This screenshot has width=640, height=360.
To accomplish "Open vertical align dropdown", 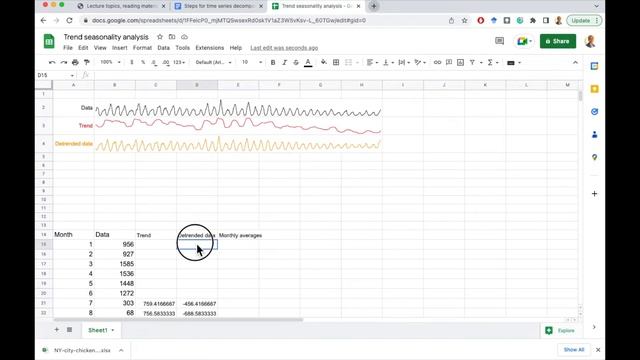I will [388, 62].
